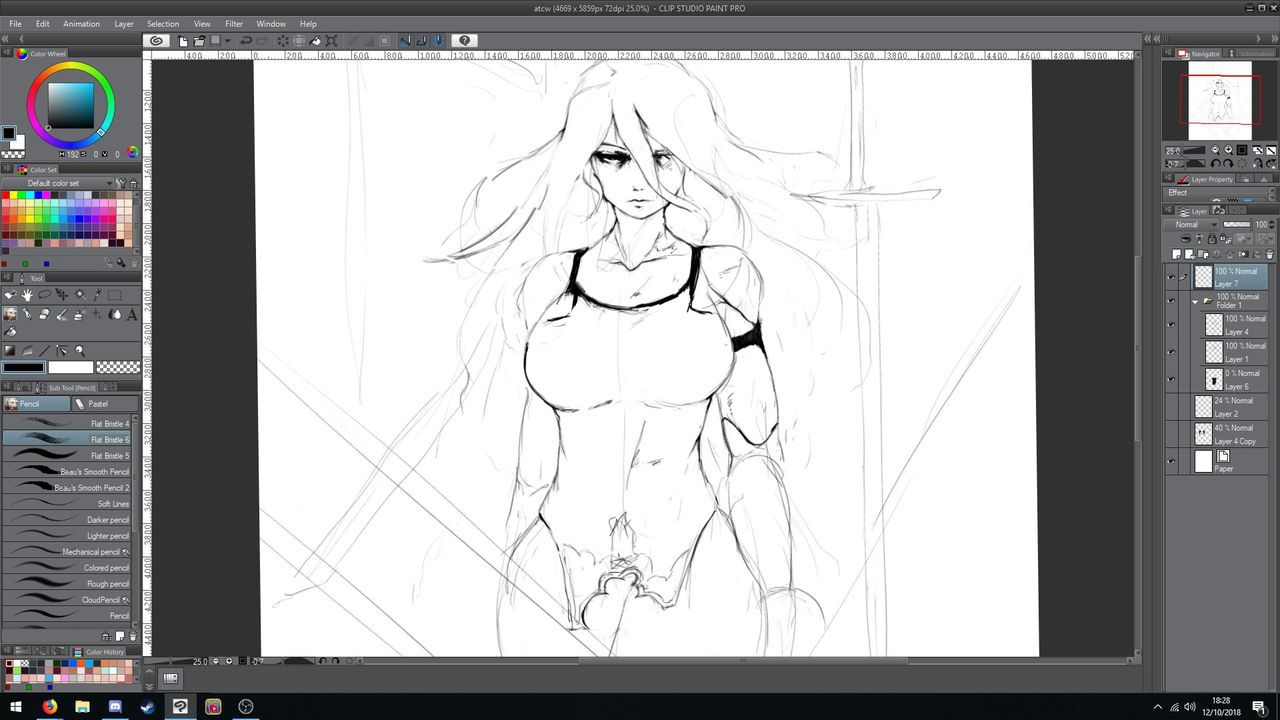Click the Undo arrow in toolbar
Image resolution: width=1280 pixels, height=720 pixels.
[245, 40]
